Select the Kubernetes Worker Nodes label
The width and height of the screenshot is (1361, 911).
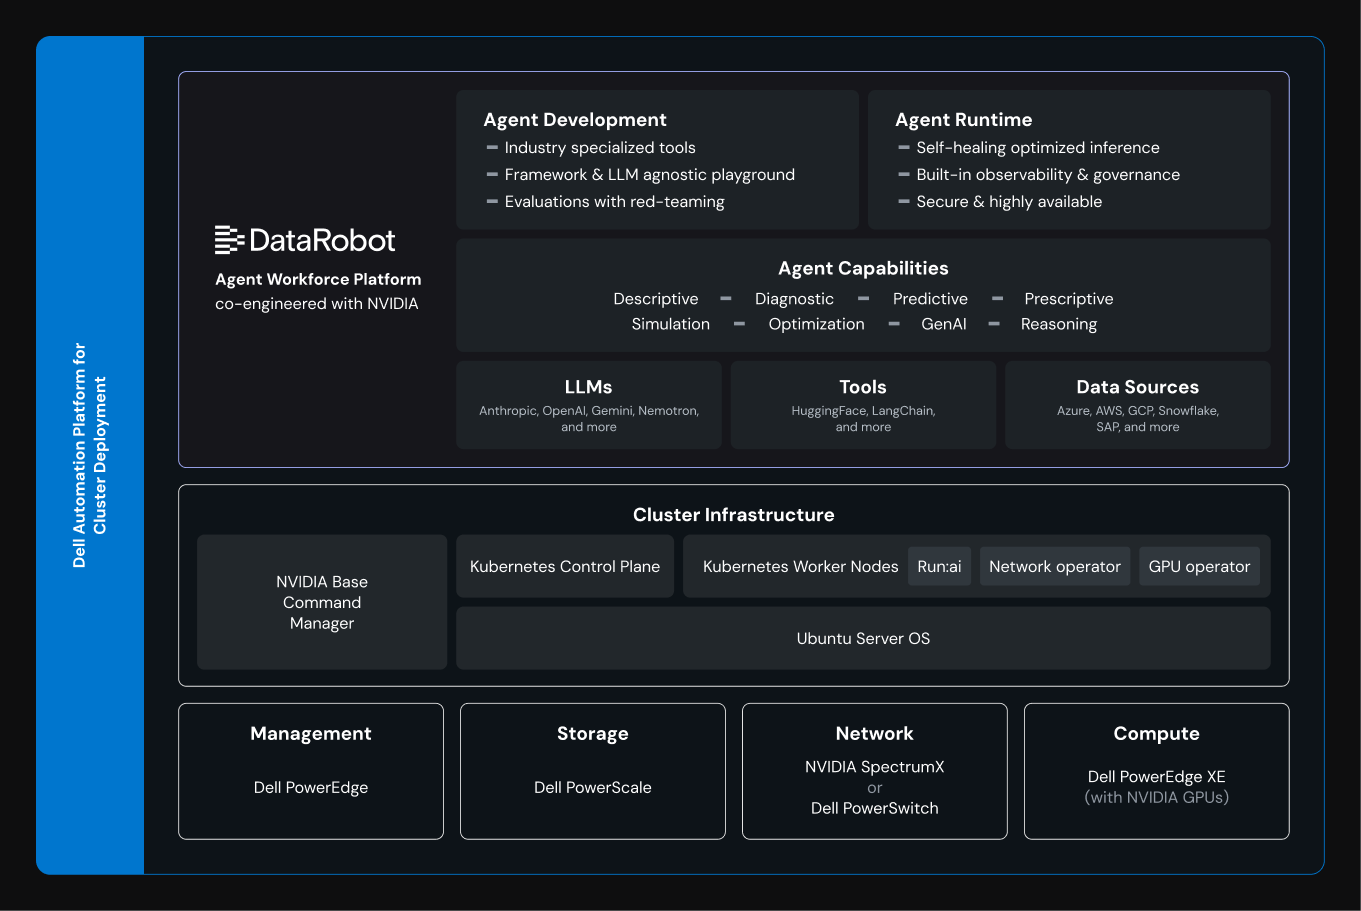click(800, 566)
